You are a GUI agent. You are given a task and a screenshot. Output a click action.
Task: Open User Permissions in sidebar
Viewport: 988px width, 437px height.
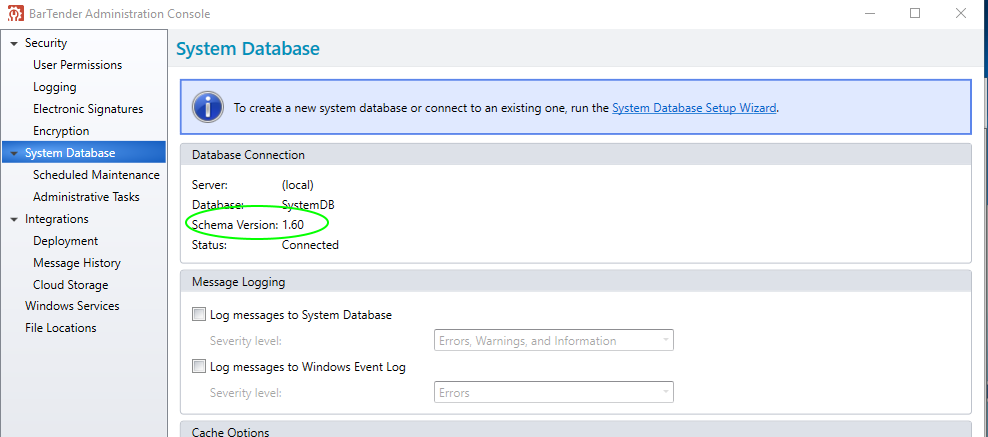tap(78, 65)
